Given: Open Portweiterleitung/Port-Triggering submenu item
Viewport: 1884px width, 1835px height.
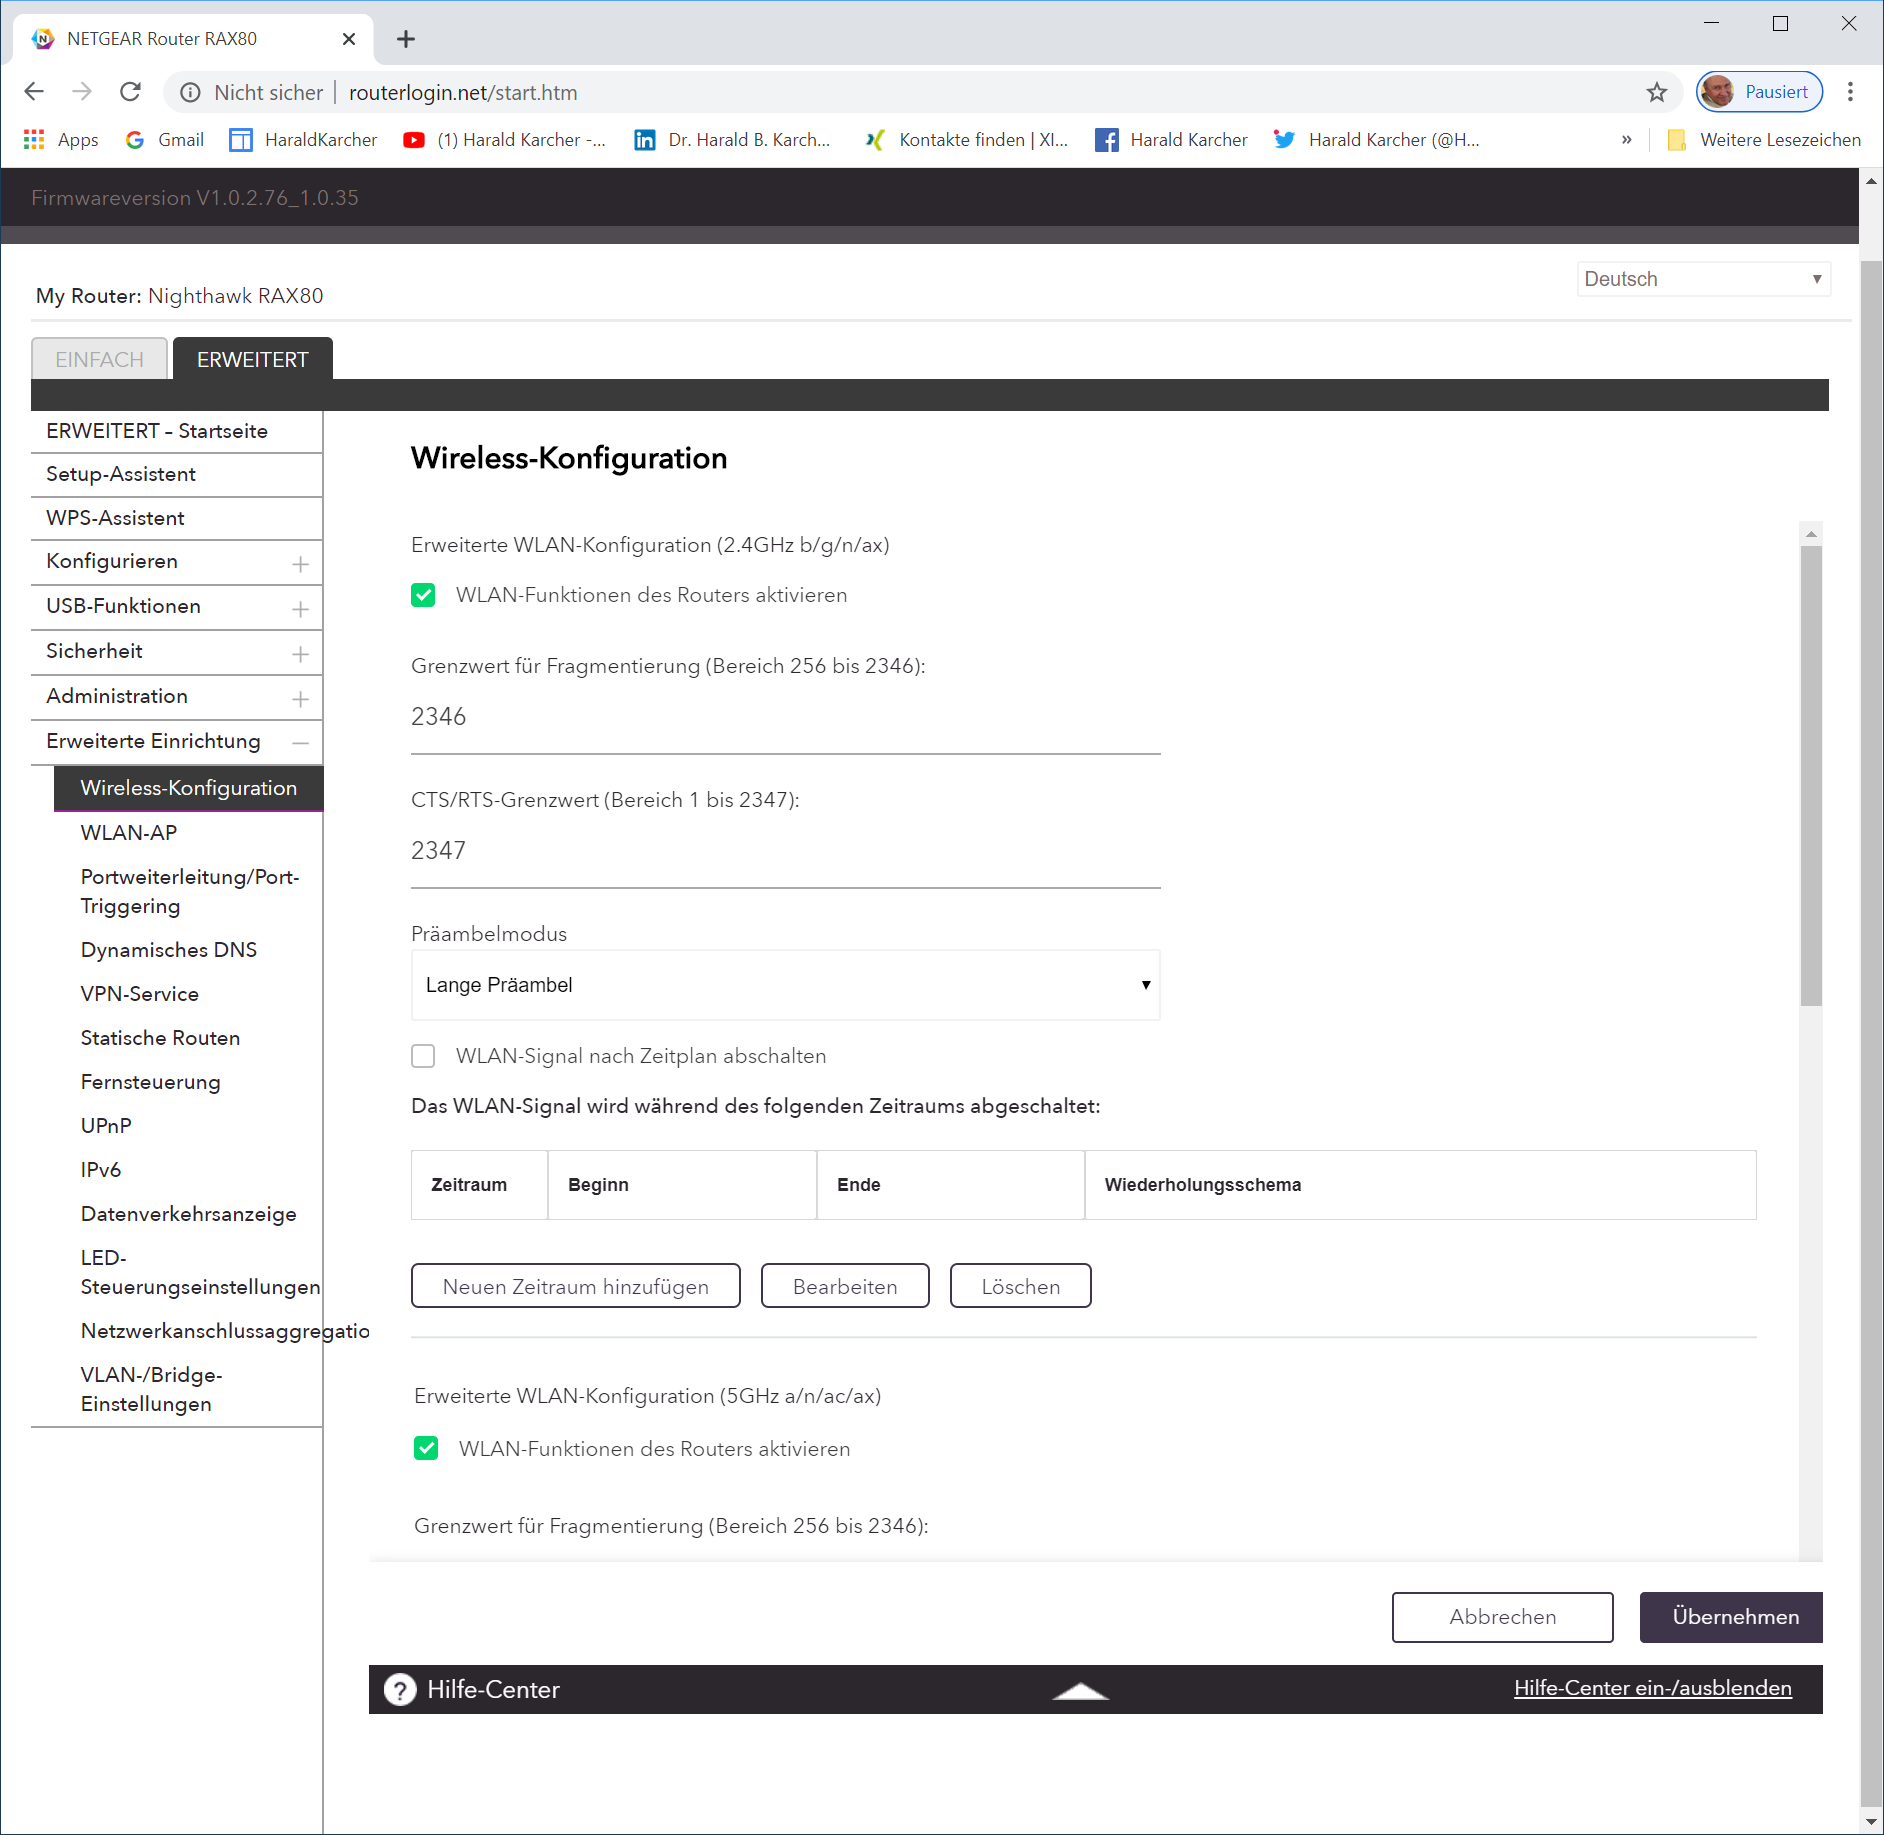Looking at the screenshot, I should (x=190, y=892).
